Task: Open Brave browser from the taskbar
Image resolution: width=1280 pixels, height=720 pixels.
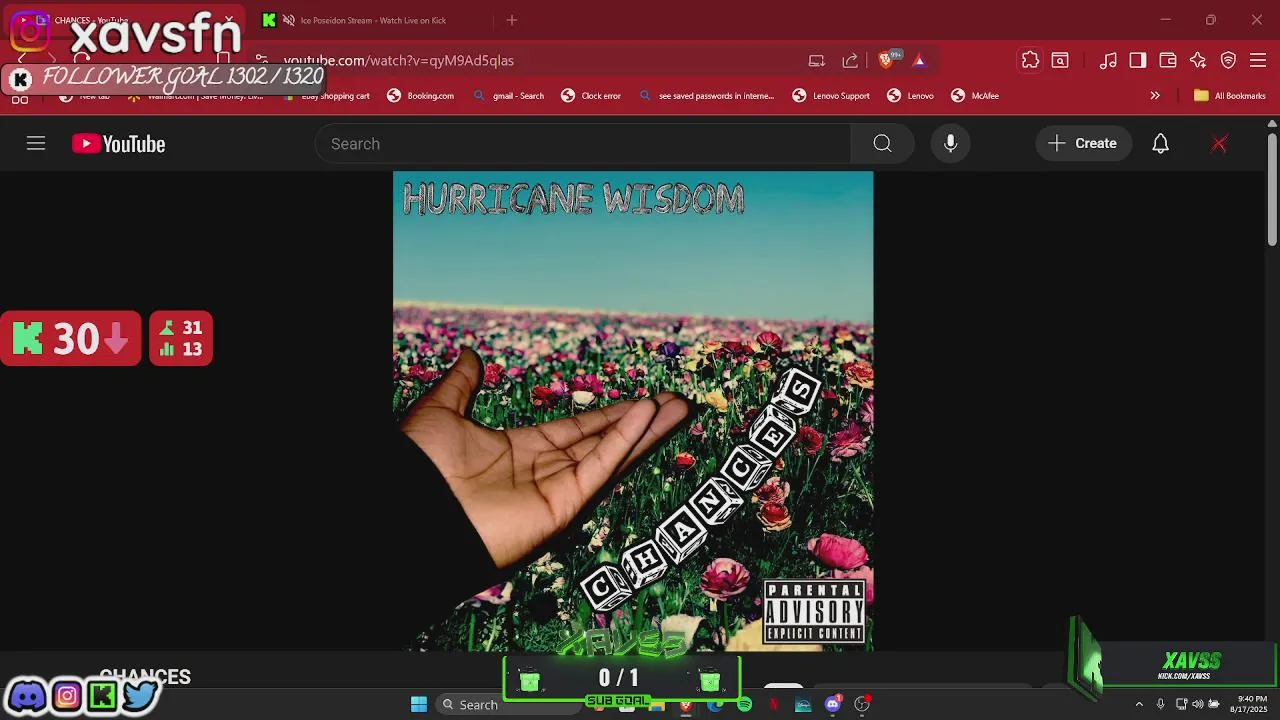Action: pos(686,705)
